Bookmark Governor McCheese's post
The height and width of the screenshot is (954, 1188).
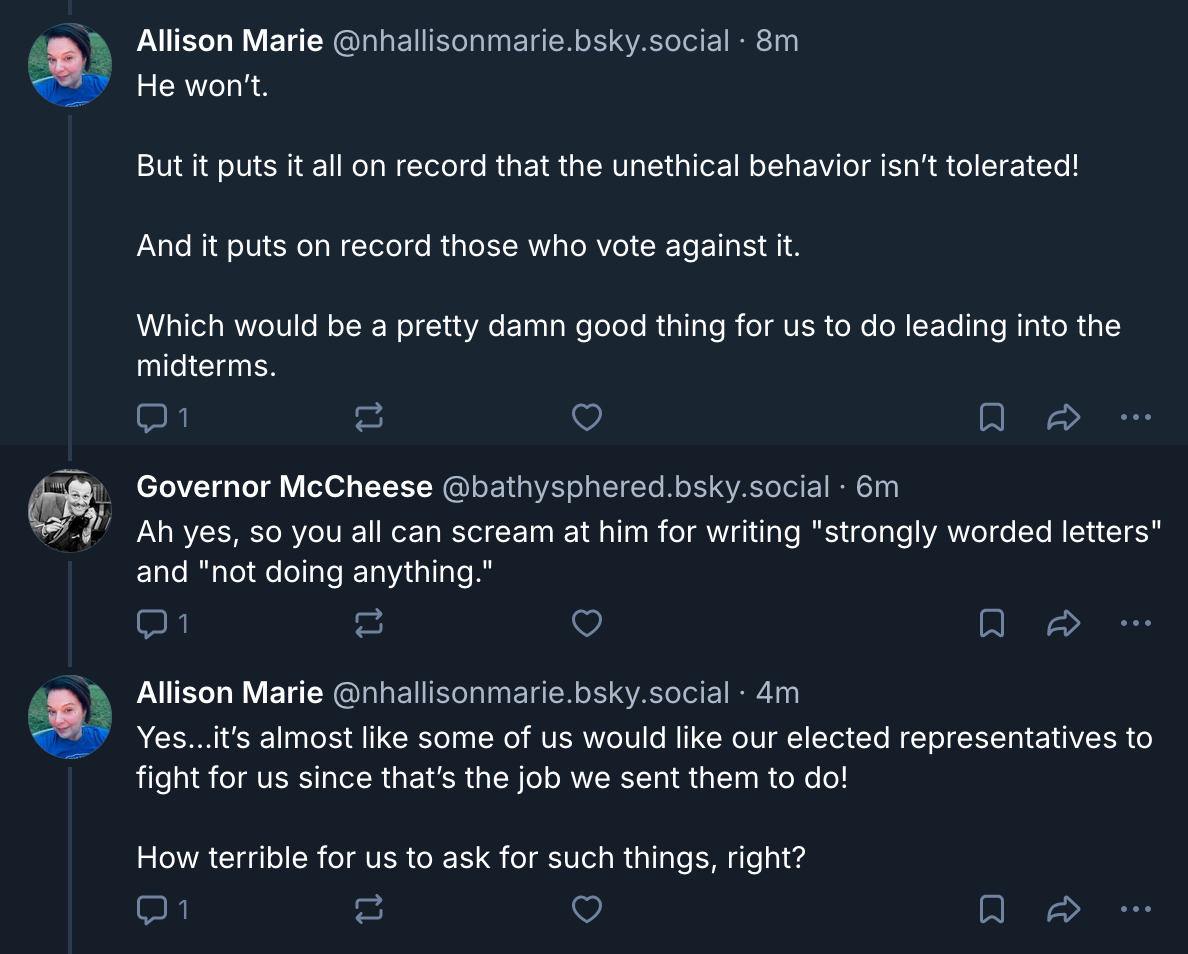(991, 624)
